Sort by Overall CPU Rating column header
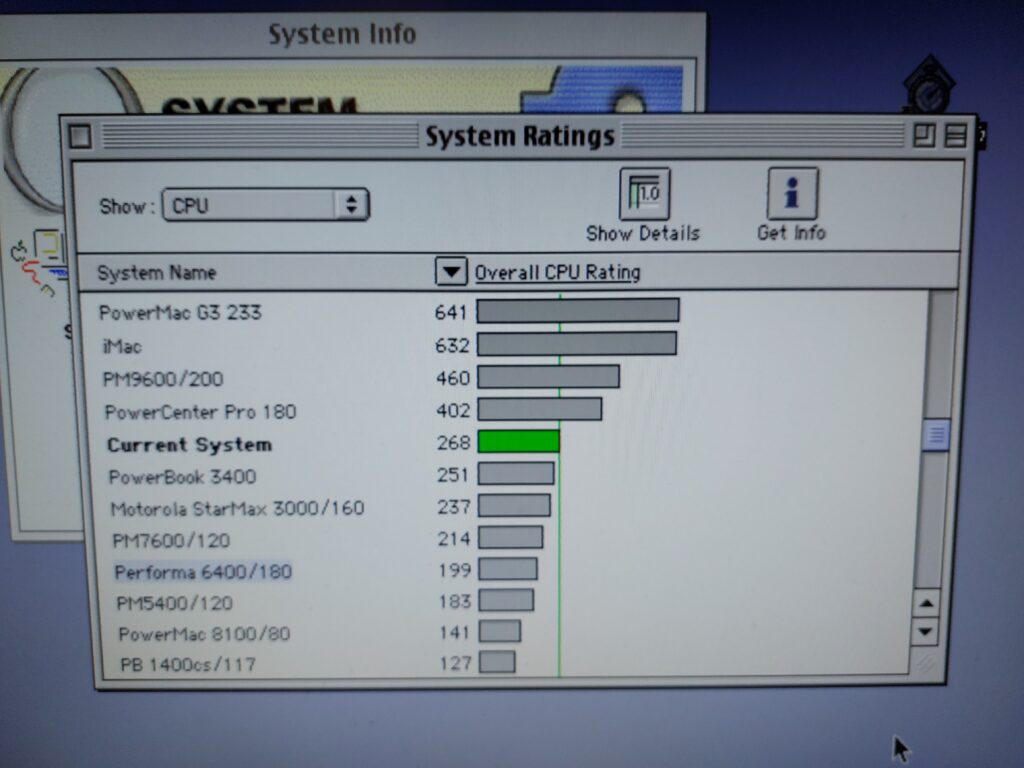This screenshot has width=1024, height=768. point(557,272)
